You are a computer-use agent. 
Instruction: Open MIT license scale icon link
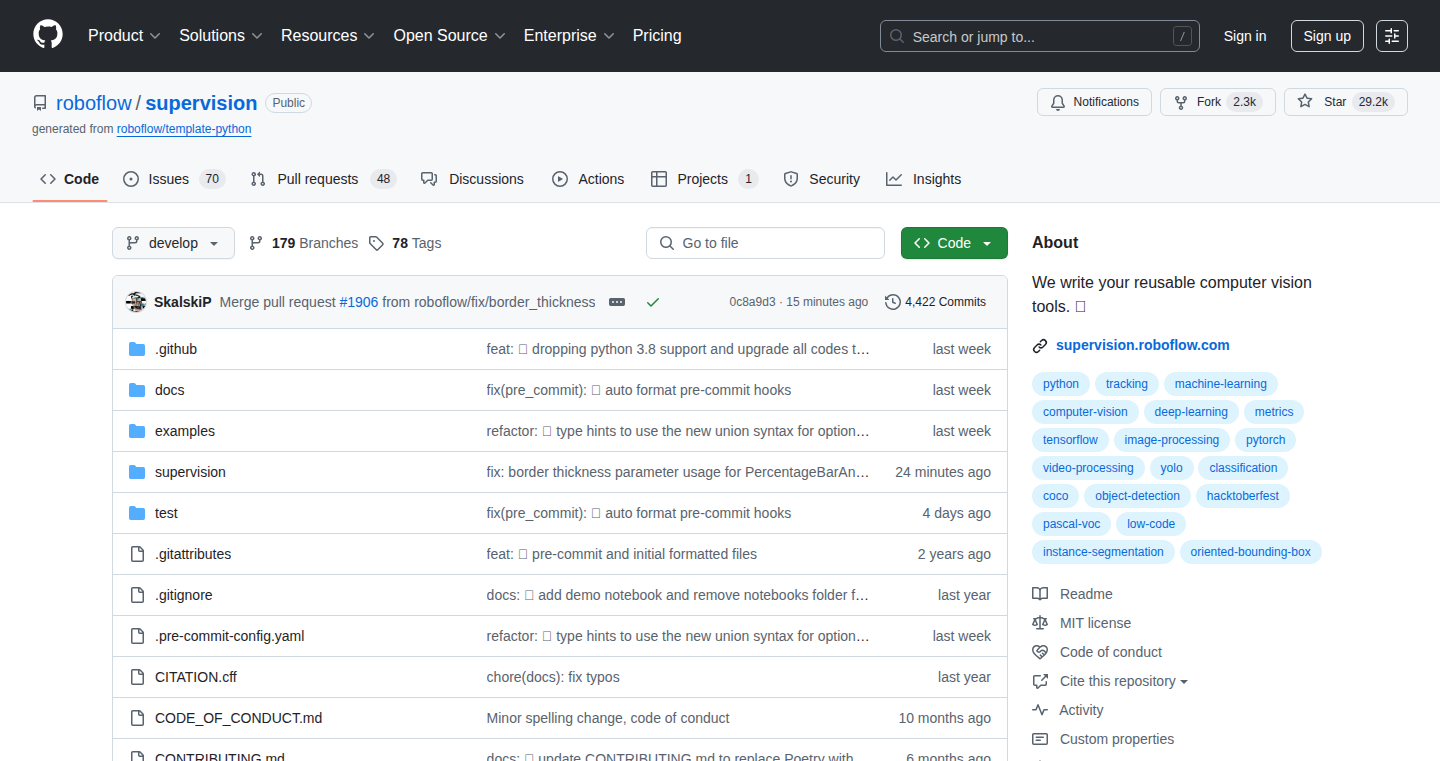coord(1040,623)
